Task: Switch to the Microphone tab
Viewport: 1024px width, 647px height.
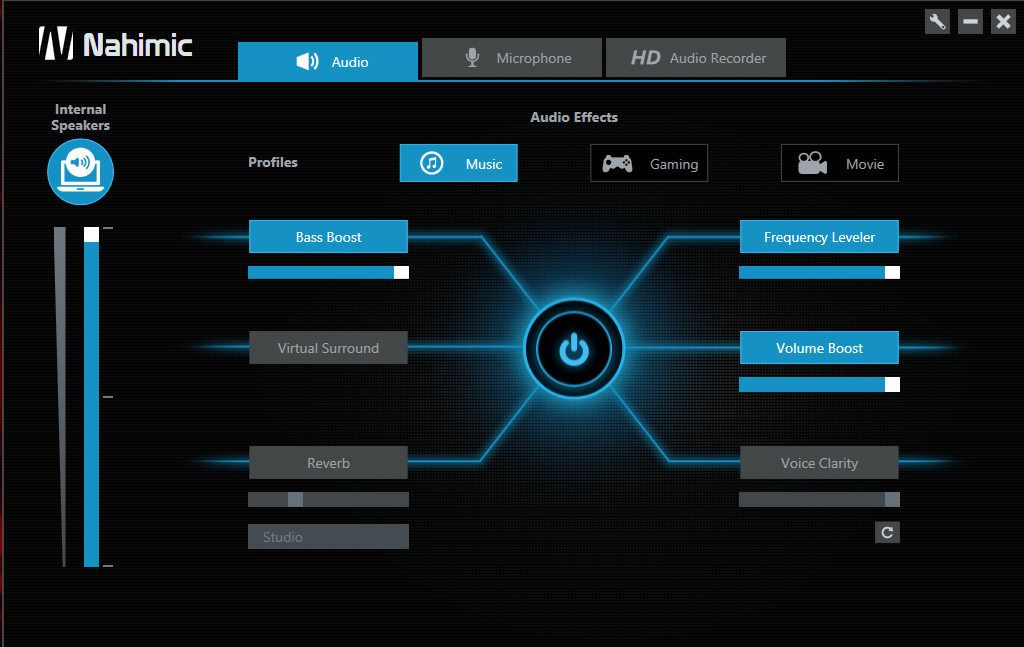Action: pyautogui.click(x=511, y=58)
